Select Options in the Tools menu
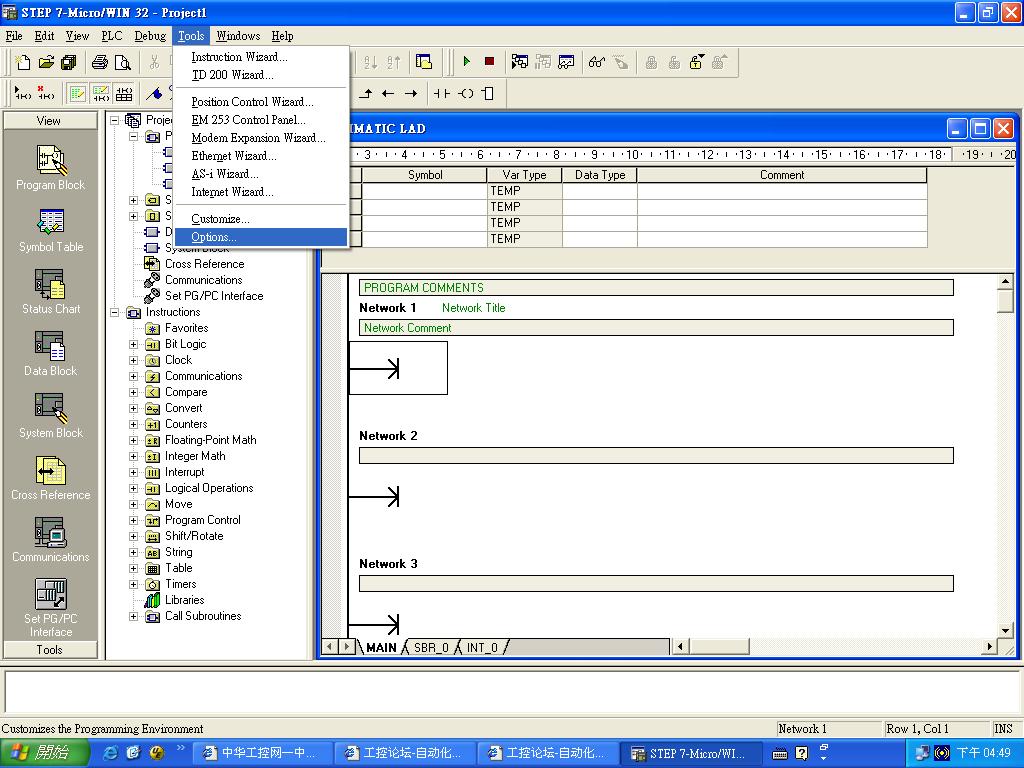Image resolution: width=1024 pixels, height=768 pixels. pos(261,237)
